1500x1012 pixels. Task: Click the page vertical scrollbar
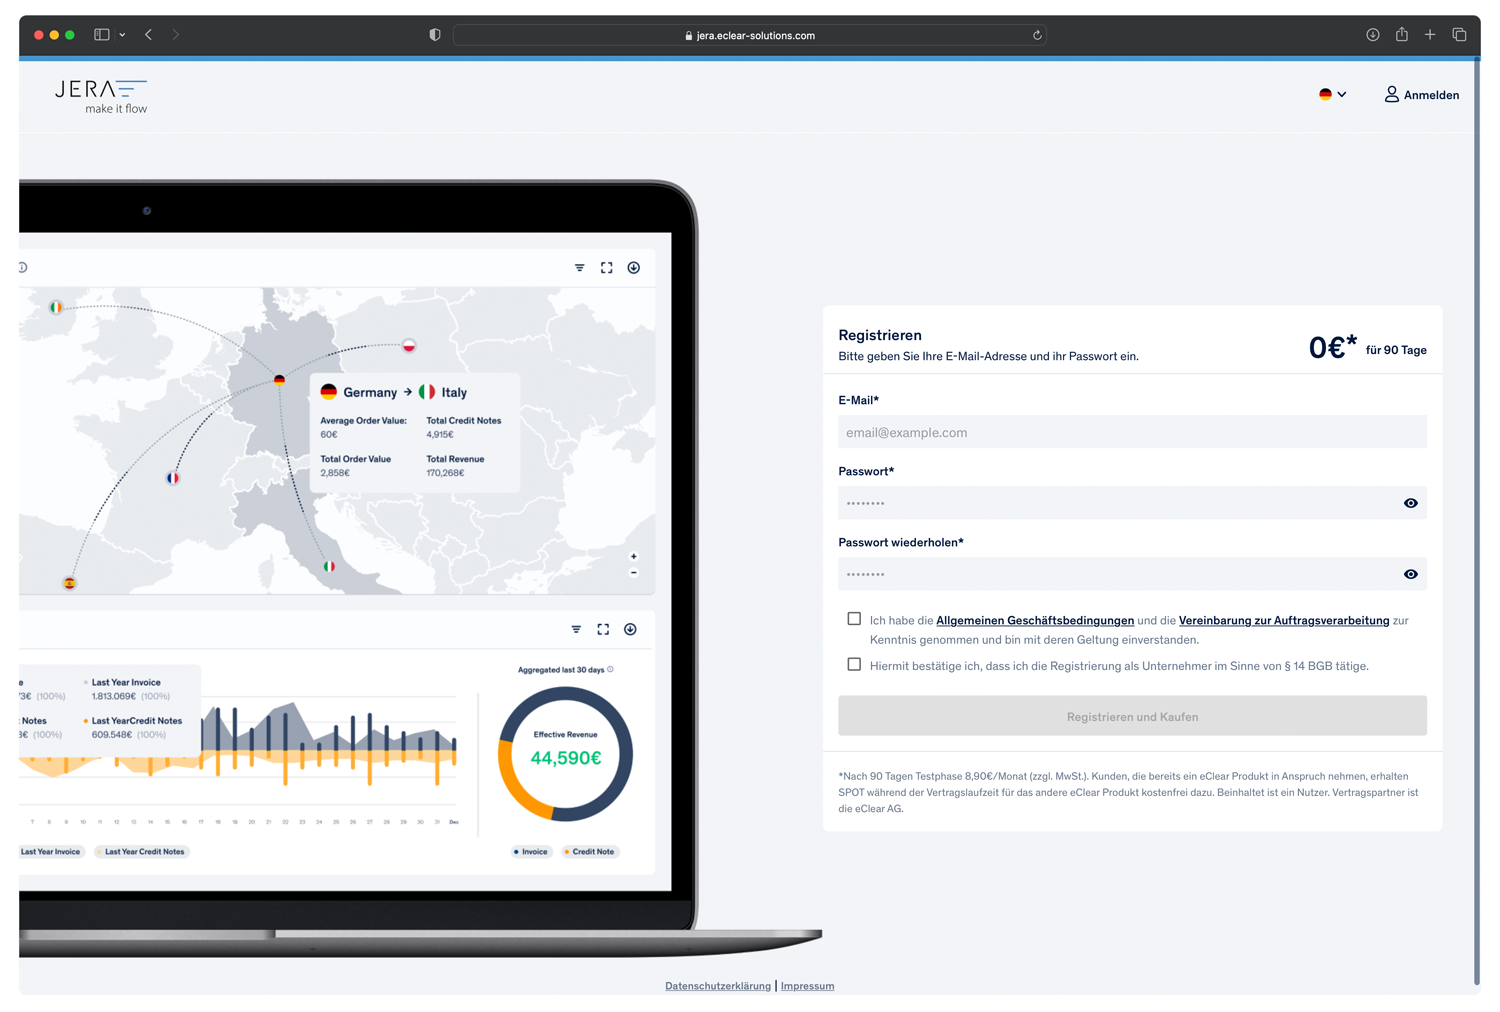pyautogui.click(x=1477, y=520)
